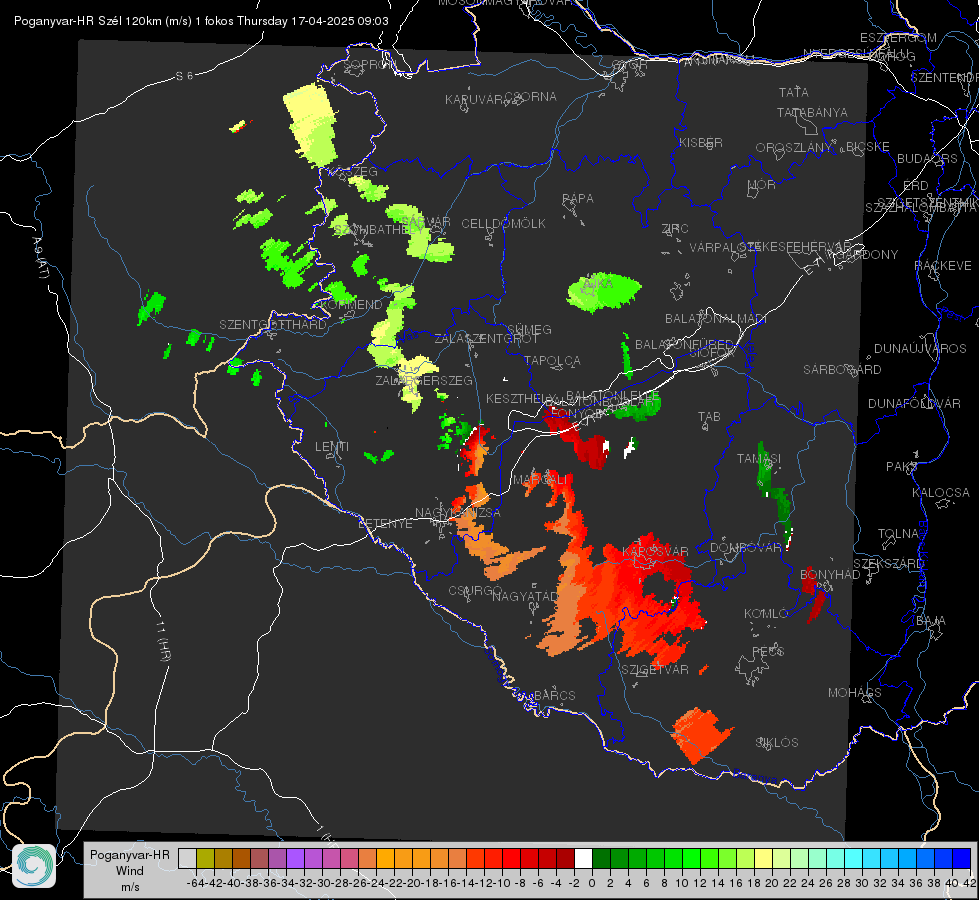Click the CSURGO label

click(x=475, y=590)
